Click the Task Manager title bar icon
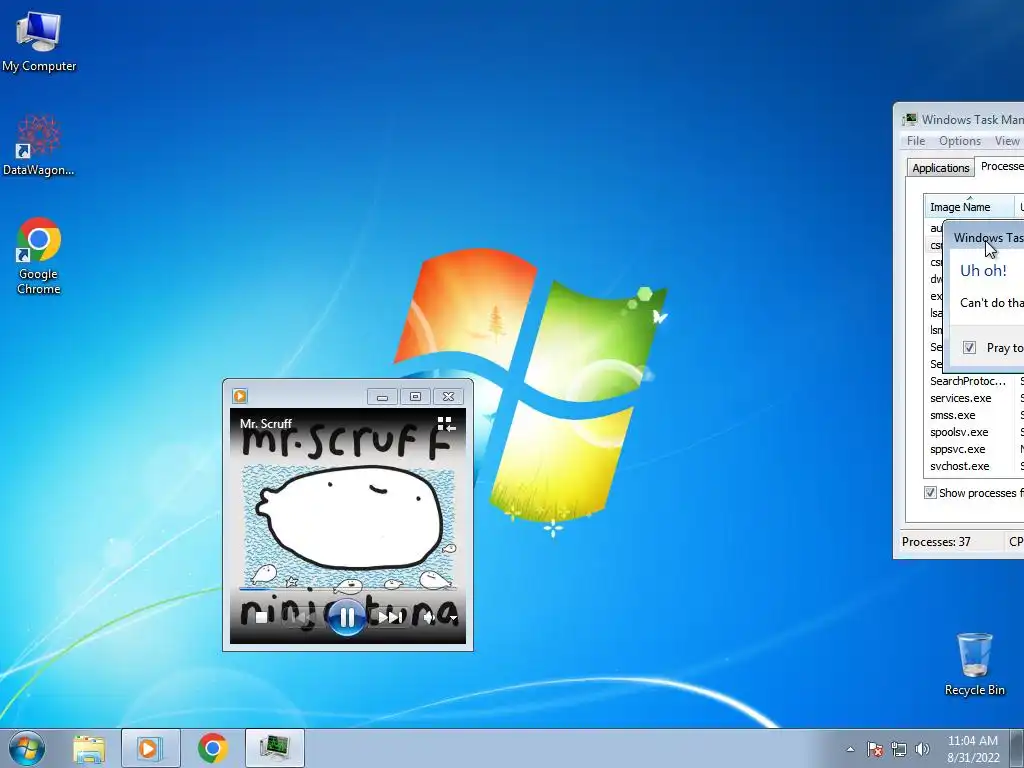Screen dimensions: 1024x768 [x=909, y=120]
